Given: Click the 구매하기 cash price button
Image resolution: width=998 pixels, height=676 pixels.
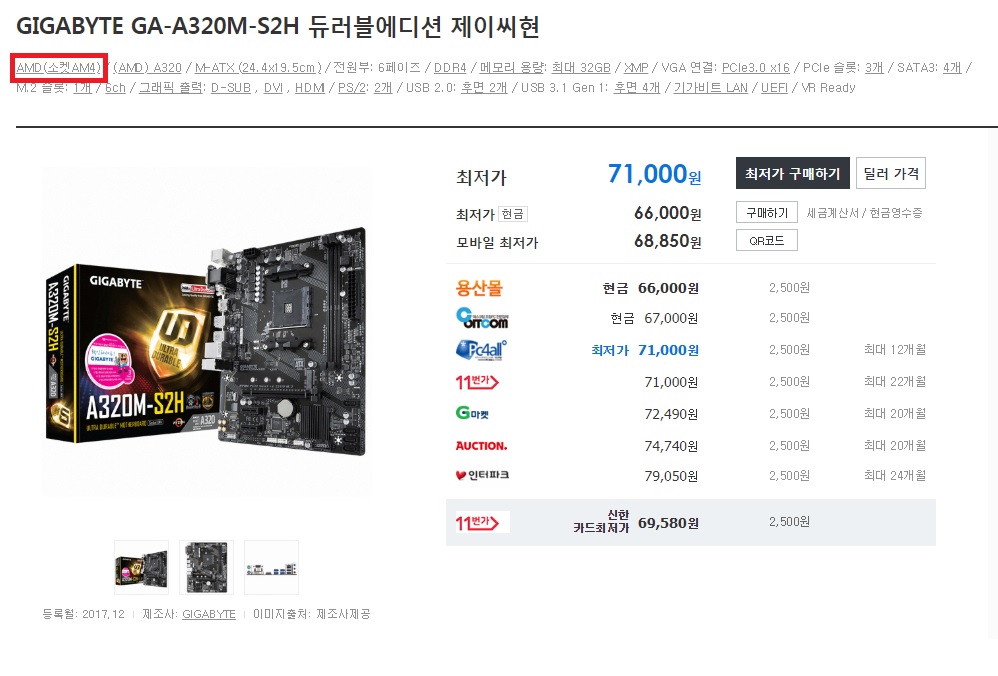Looking at the screenshot, I should pyautogui.click(x=767, y=213).
